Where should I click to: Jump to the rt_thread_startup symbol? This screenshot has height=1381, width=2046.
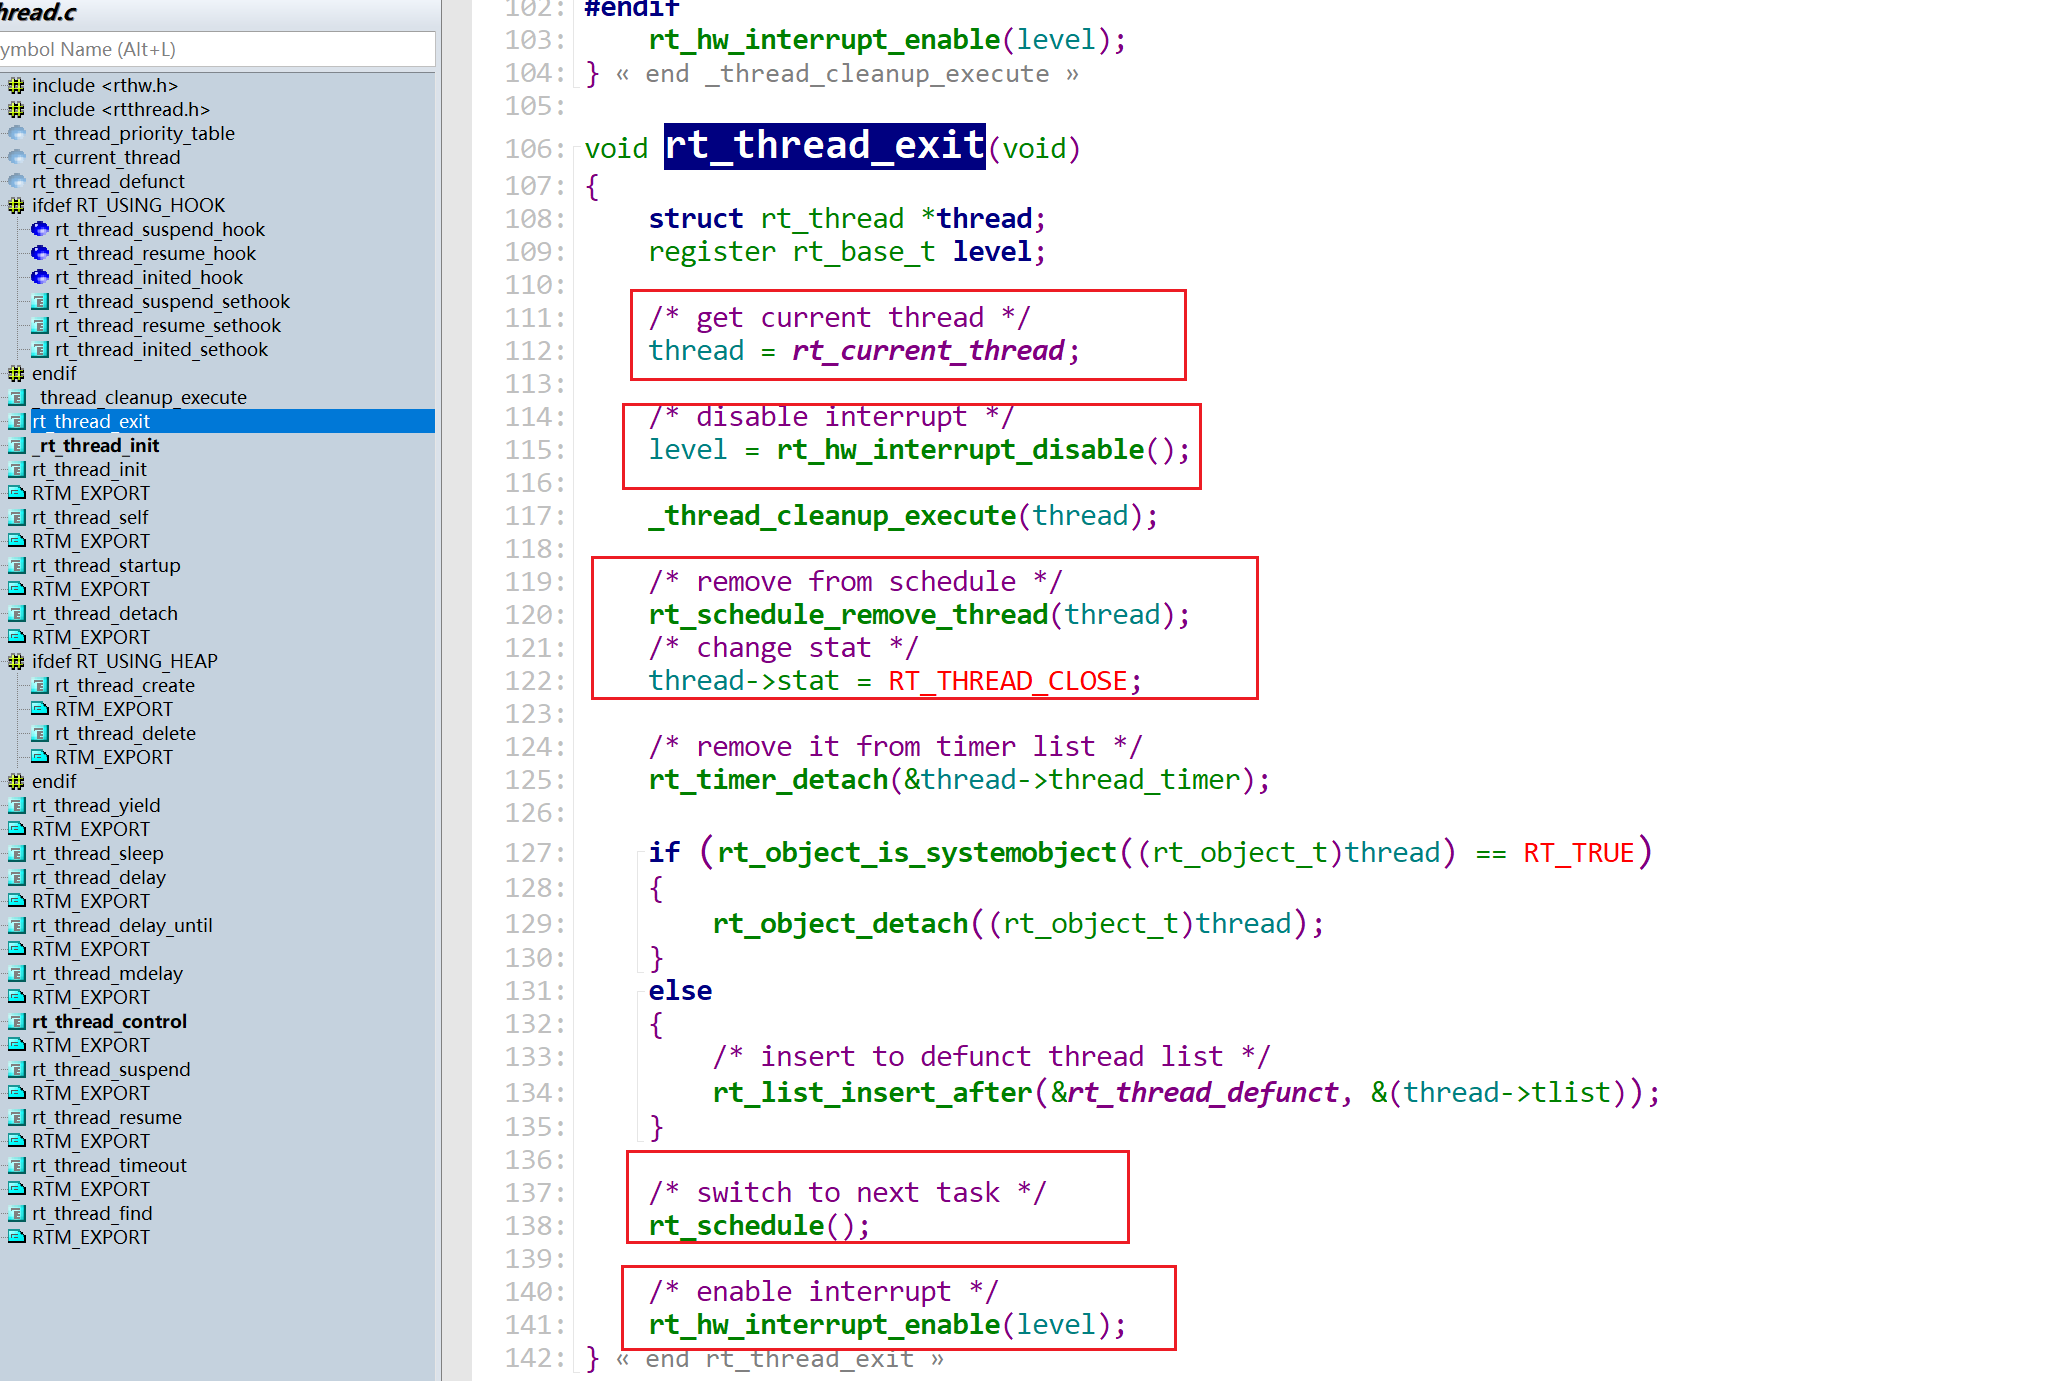click(x=106, y=565)
